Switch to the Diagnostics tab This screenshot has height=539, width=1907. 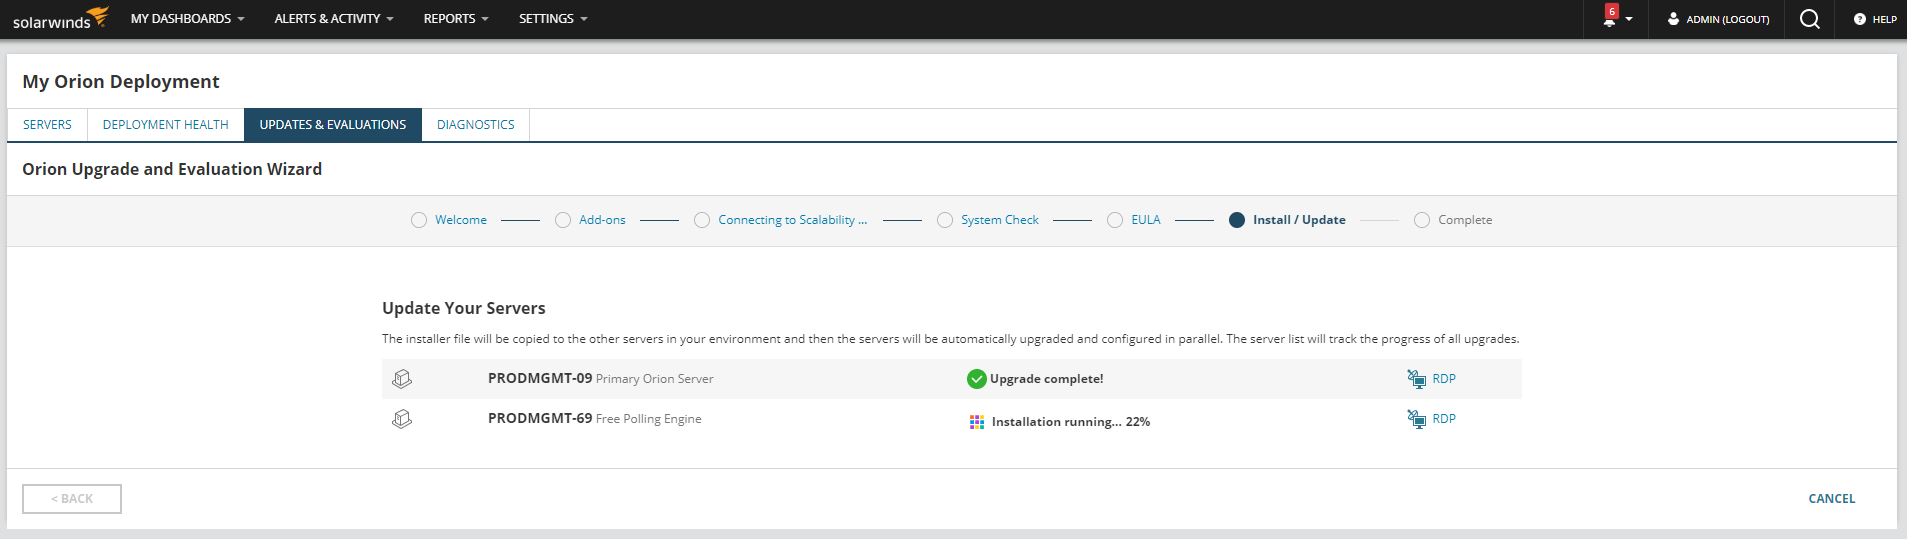[x=476, y=125]
